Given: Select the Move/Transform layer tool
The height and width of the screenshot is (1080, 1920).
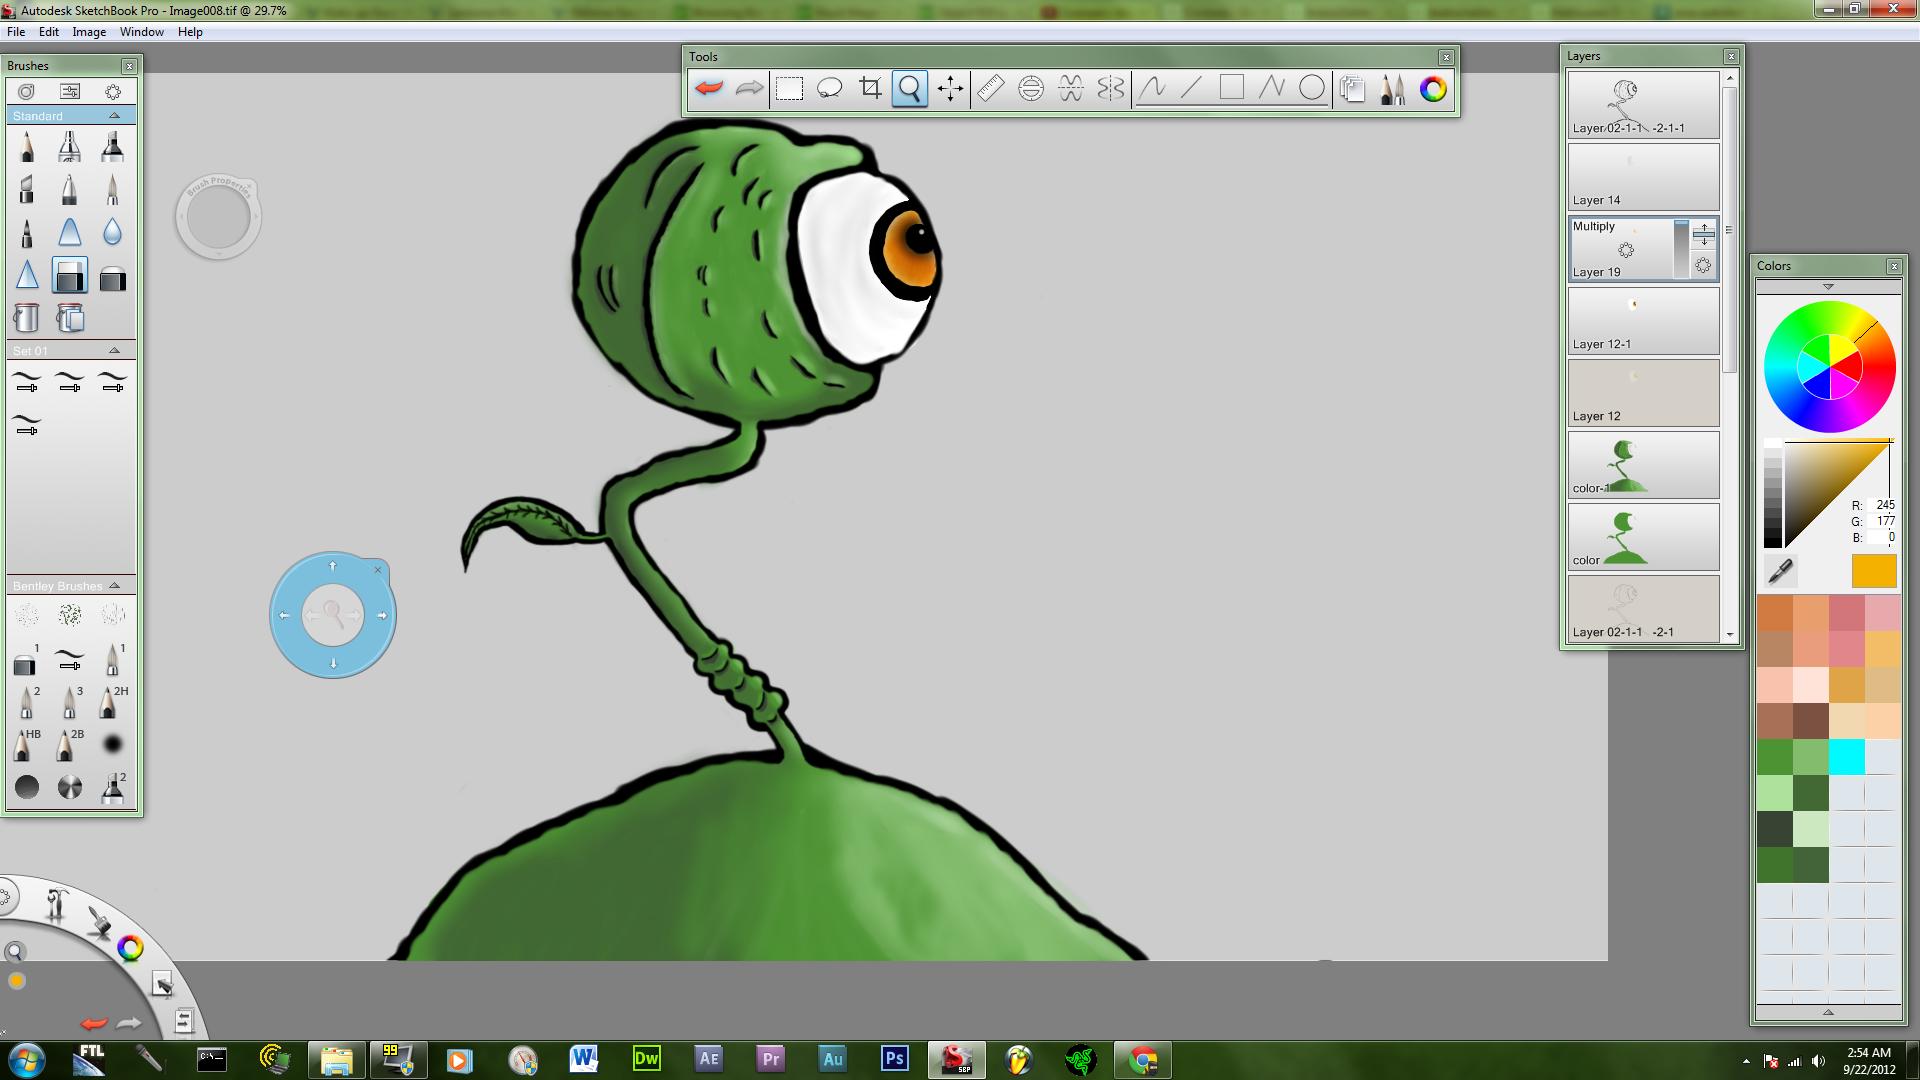Looking at the screenshot, I should (950, 88).
